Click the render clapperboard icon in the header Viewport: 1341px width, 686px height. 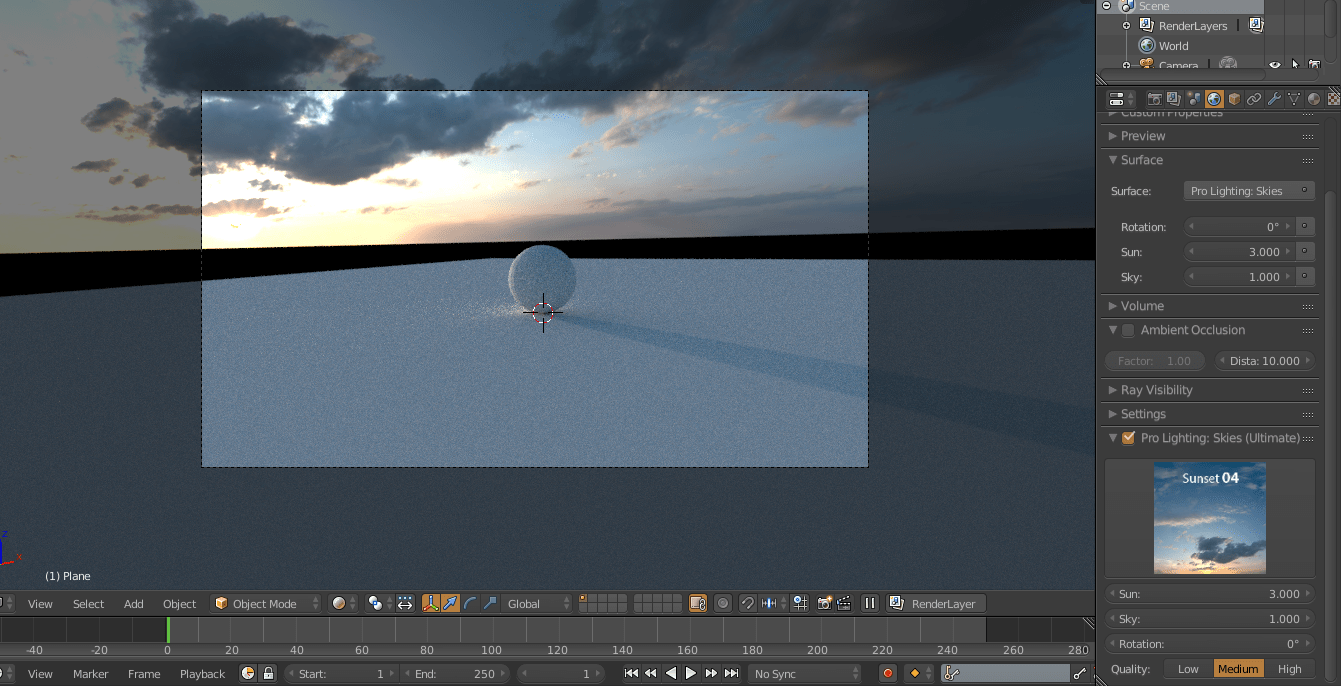(843, 603)
